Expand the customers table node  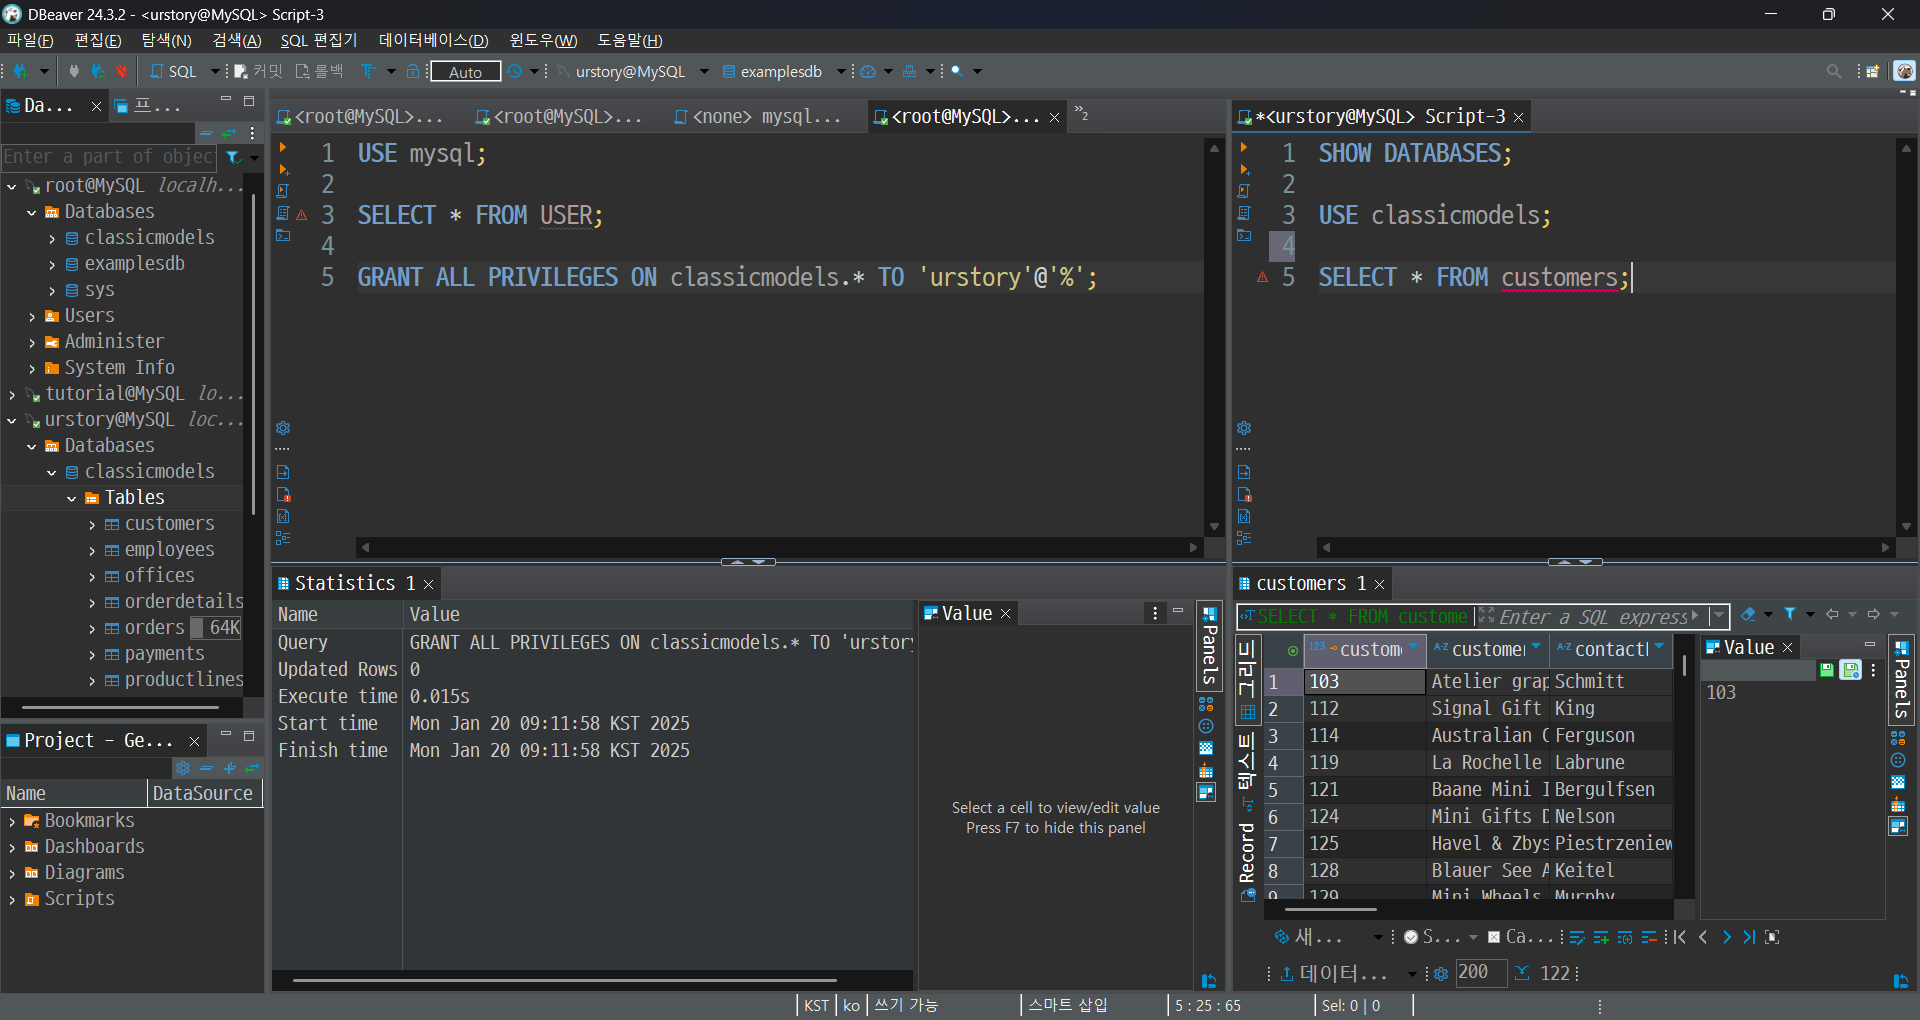coord(92,524)
